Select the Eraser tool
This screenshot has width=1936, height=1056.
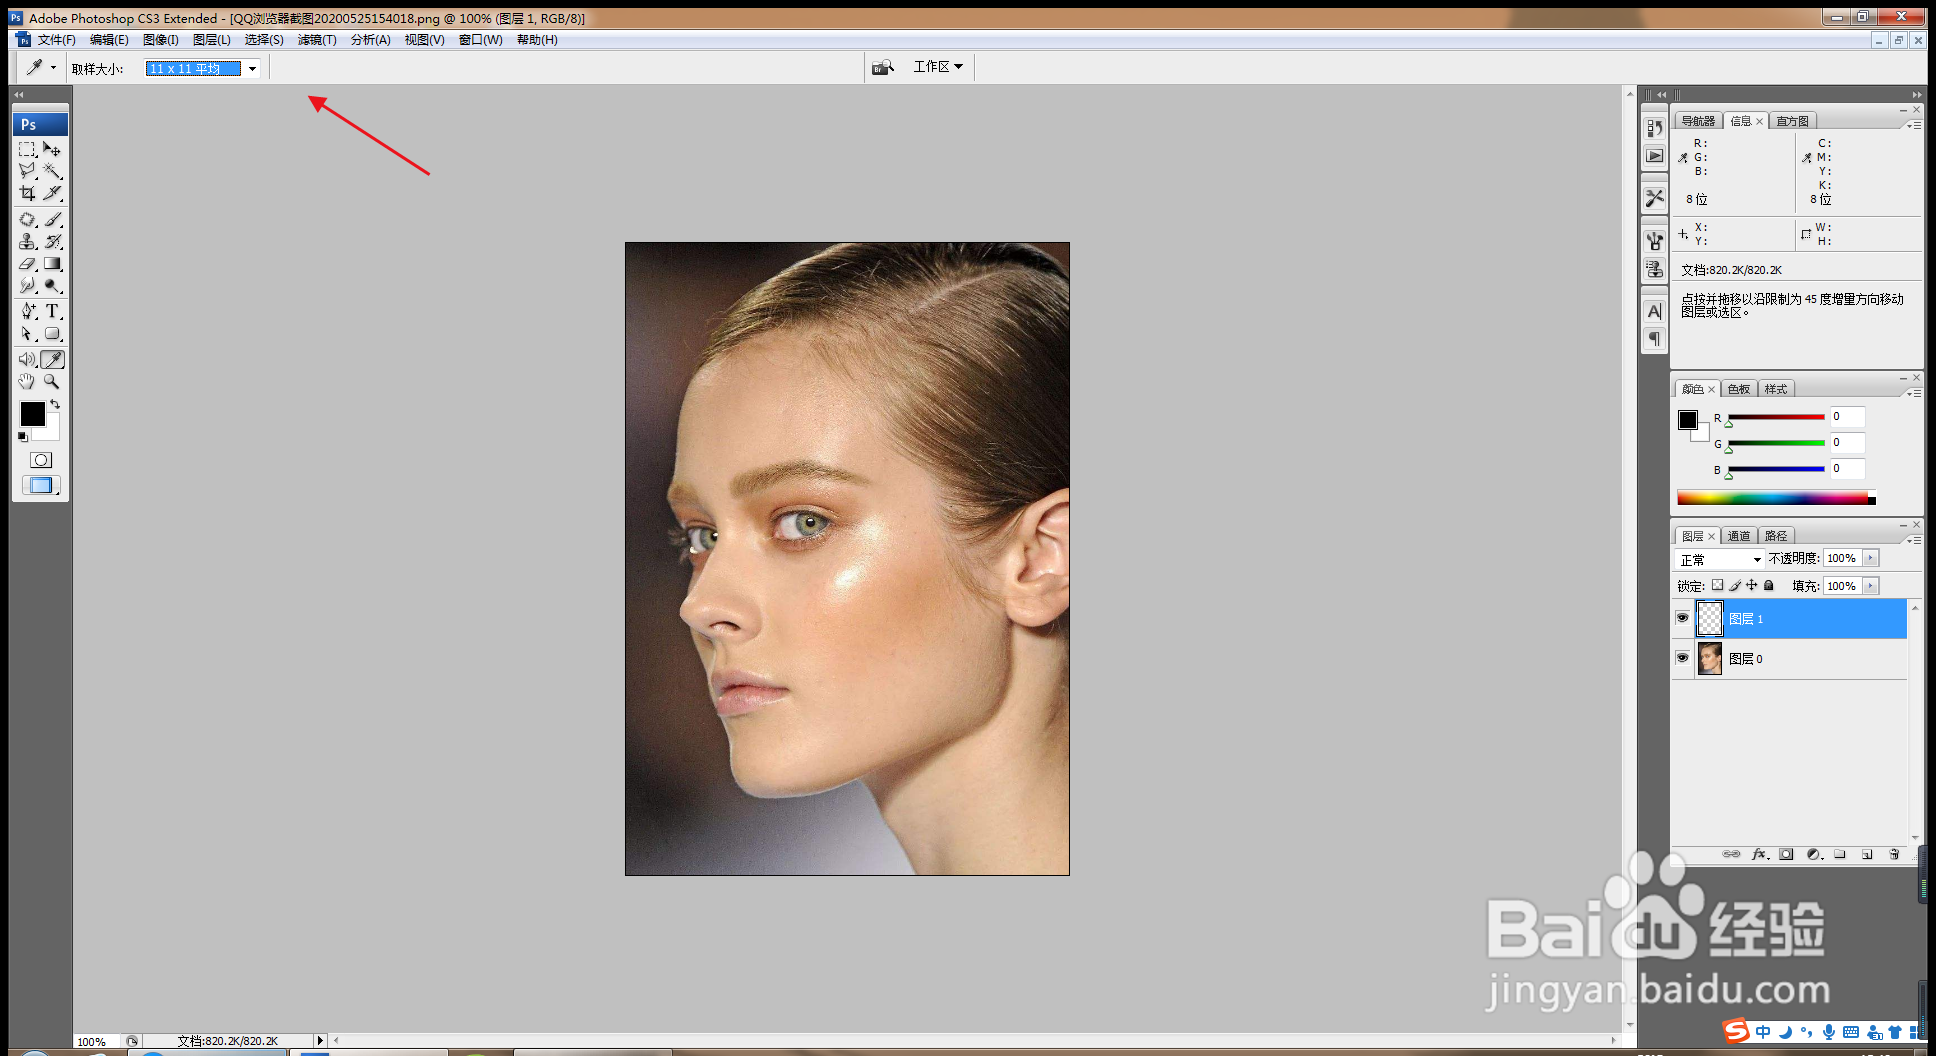(28, 264)
